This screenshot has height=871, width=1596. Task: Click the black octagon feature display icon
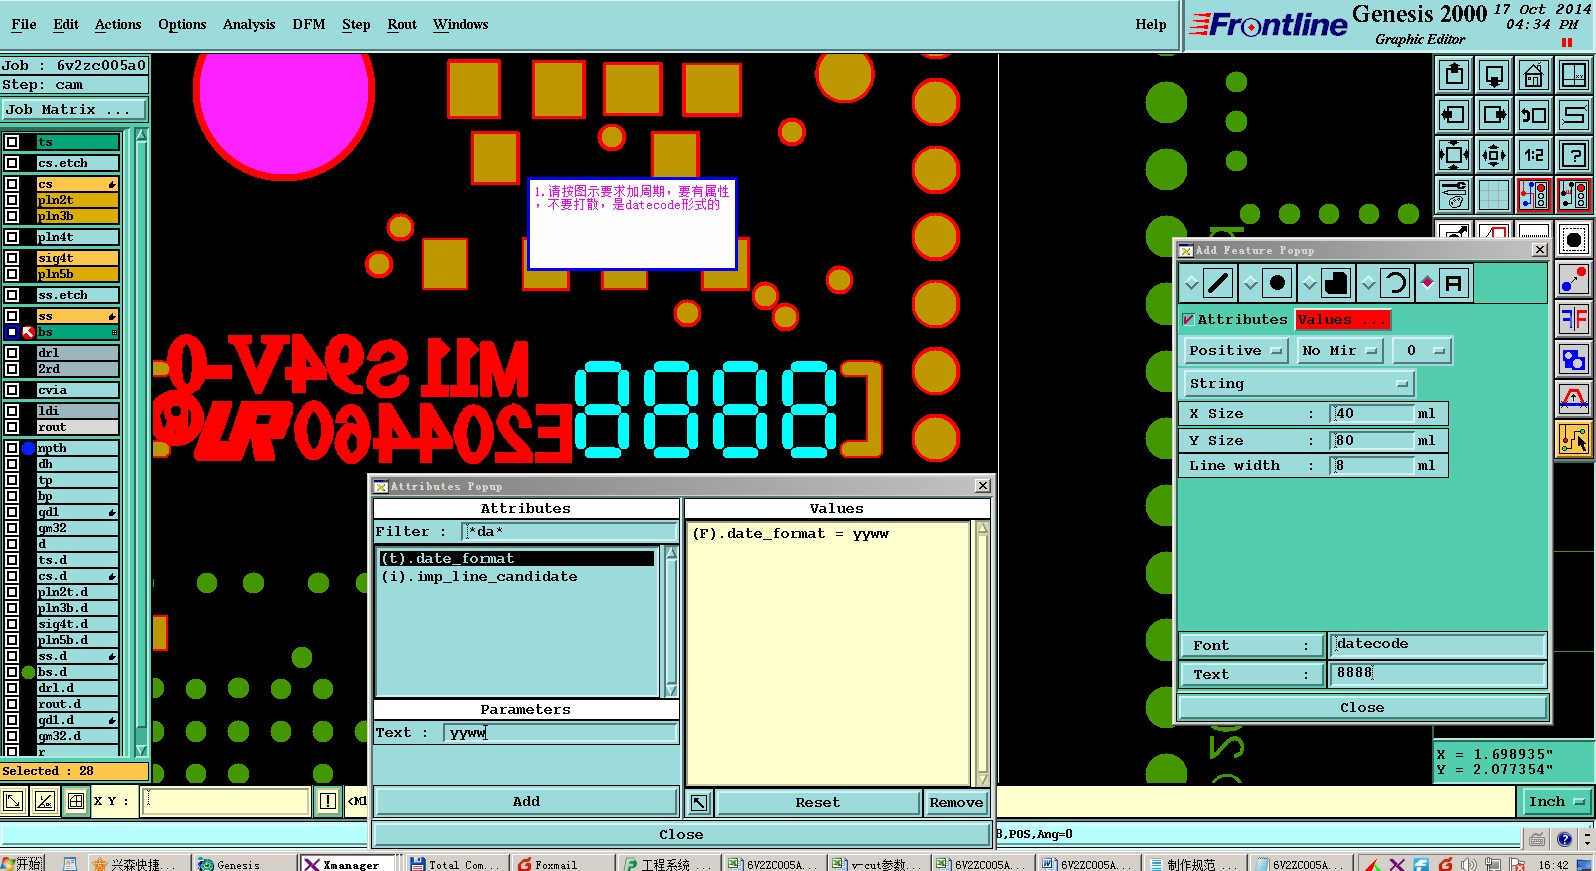point(1574,239)
